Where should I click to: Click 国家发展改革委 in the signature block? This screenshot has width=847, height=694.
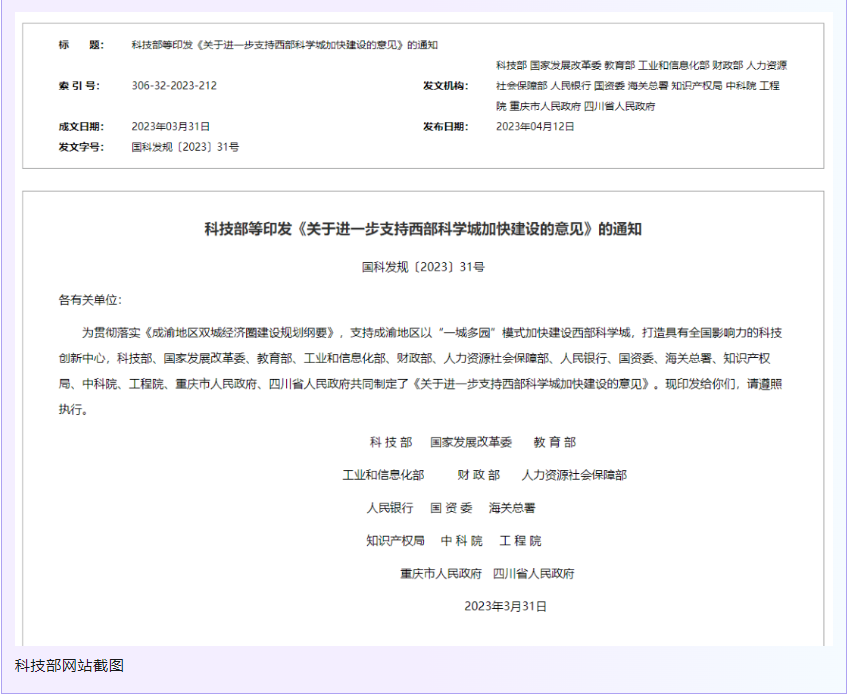(x=471, y=442)
